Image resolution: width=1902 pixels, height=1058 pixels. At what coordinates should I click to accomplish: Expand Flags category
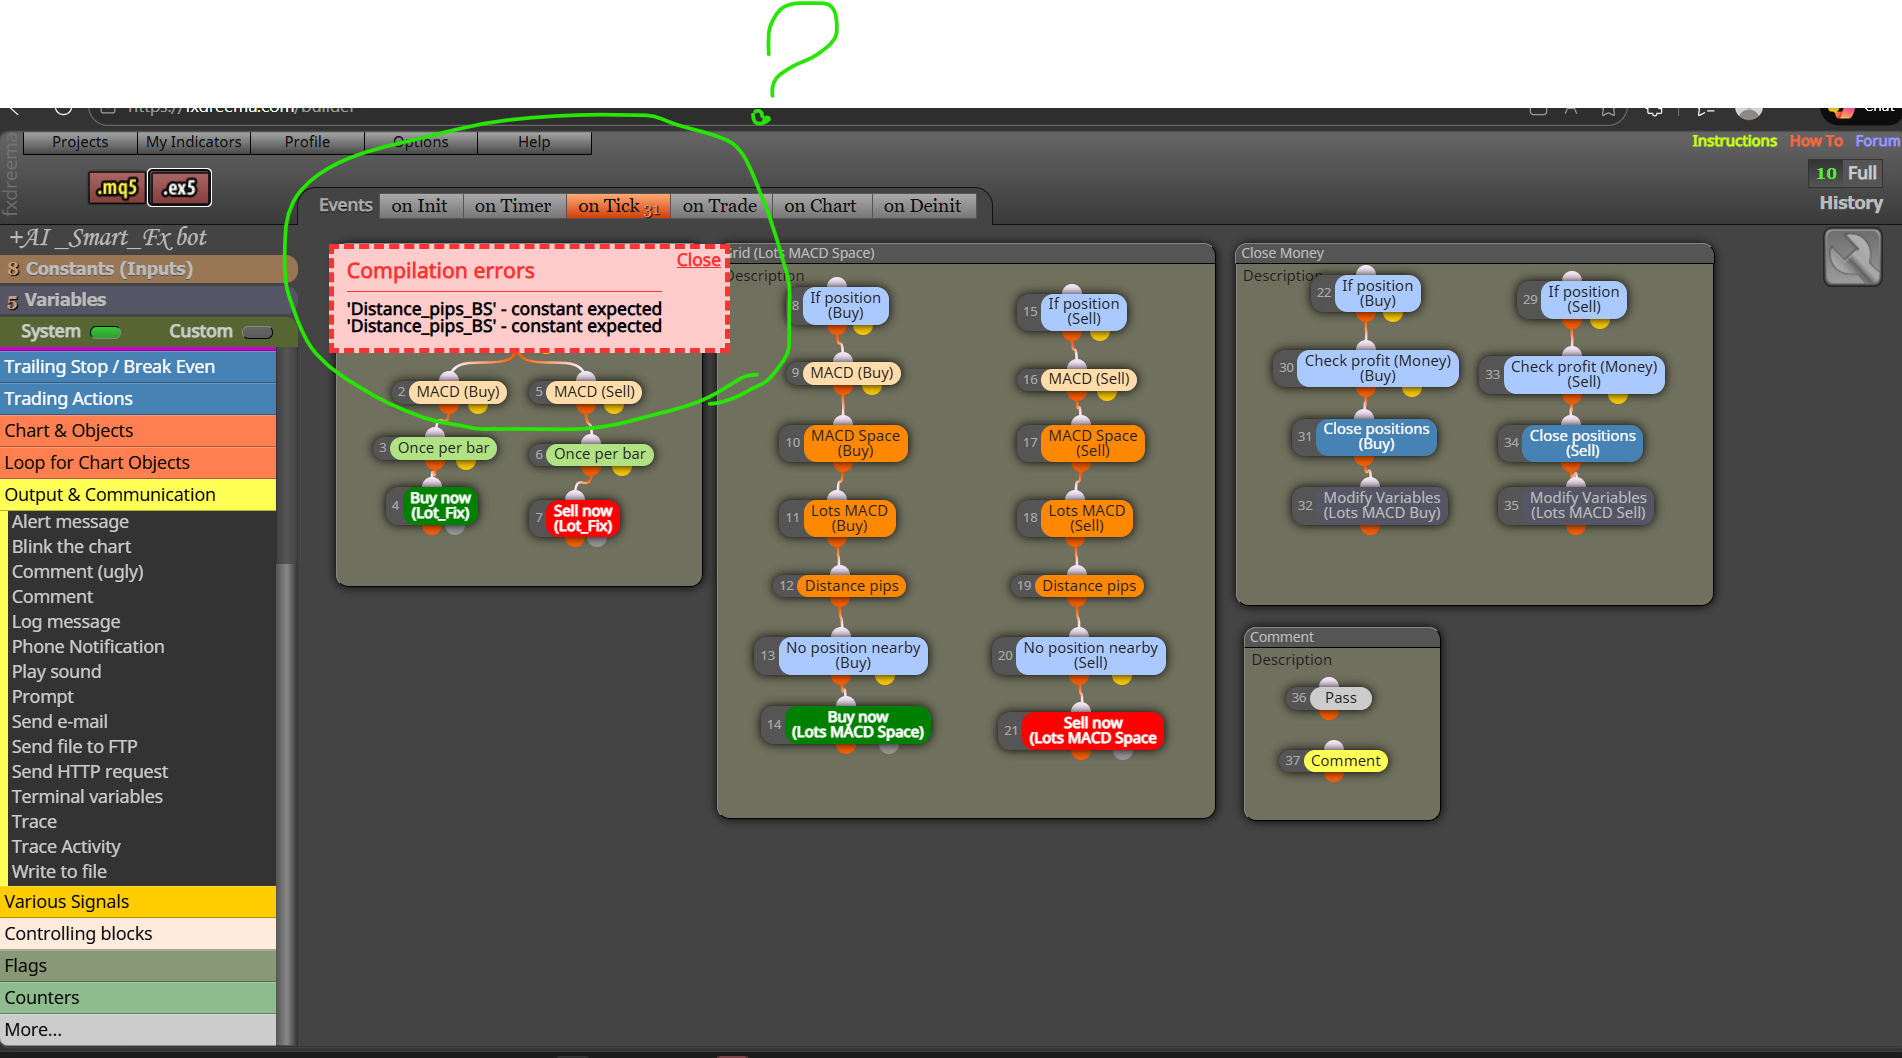(x=138, y=966)
